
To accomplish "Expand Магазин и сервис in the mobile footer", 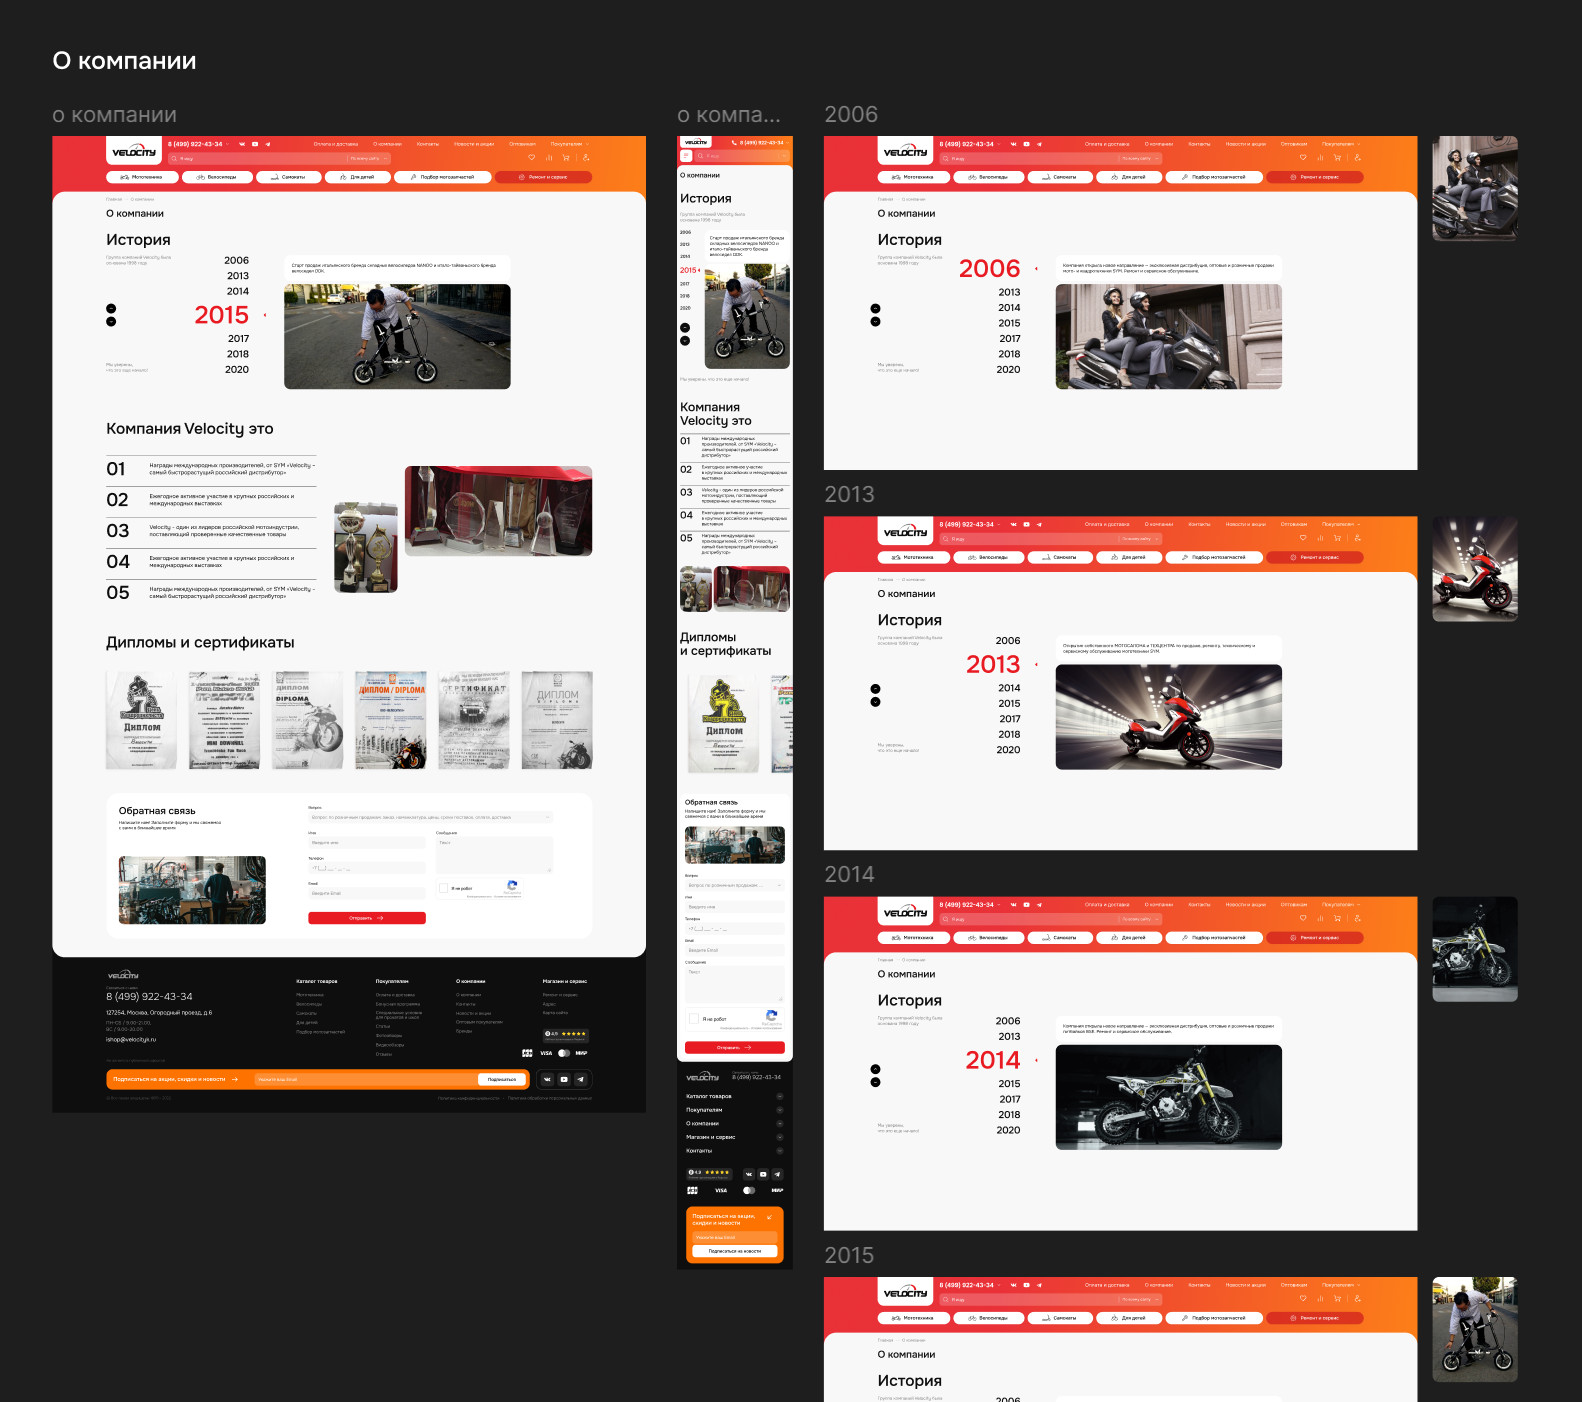I will click(x=780, y=1137).
